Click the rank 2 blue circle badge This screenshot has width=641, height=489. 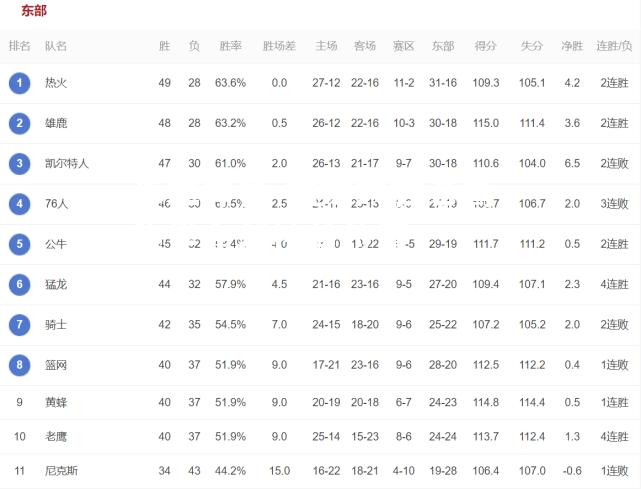(x=20, y=123)
